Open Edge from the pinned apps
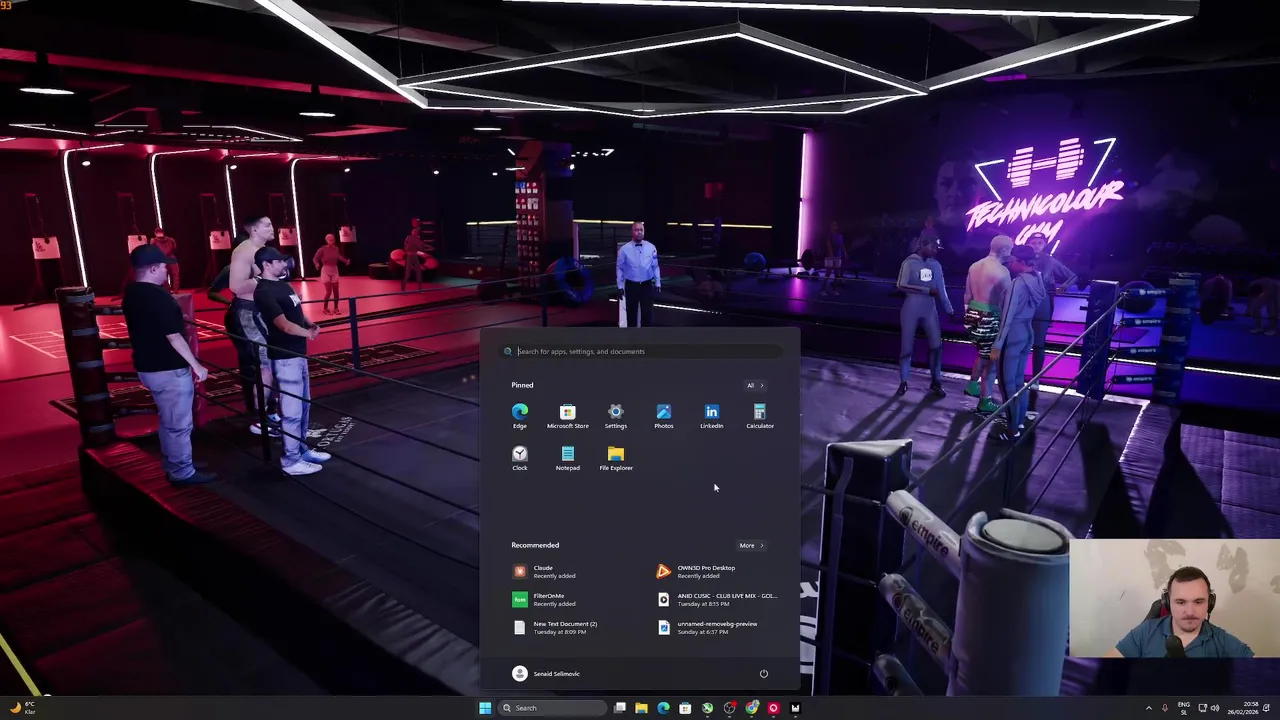Image resolution: width=1280 pixels, height=720 pixels. point(520,416)
